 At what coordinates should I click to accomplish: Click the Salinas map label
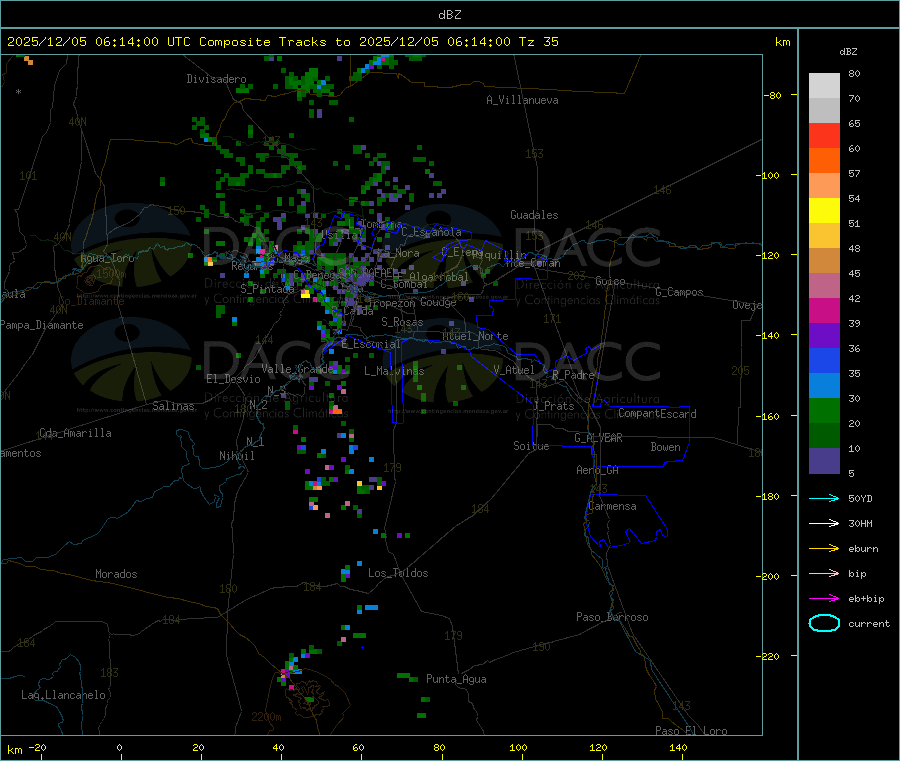tap(173, 406)
